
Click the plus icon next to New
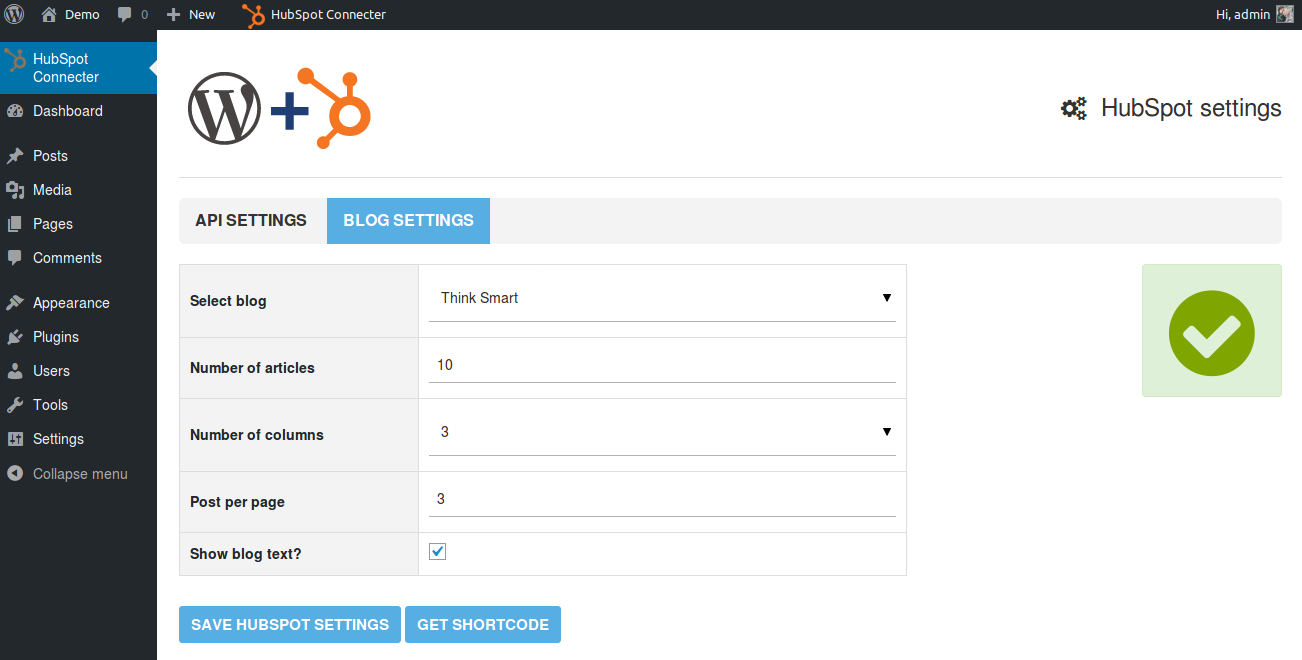coord(173,14)
